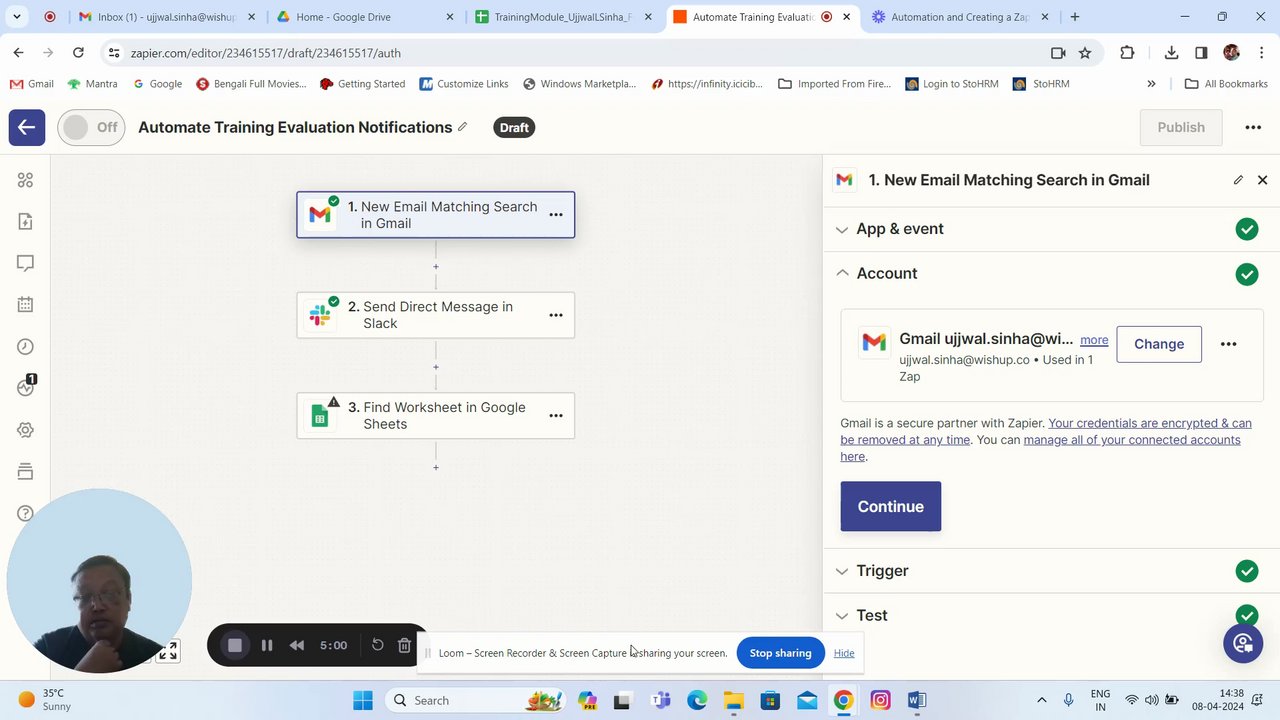The height and width of the screenshot is (720, 1280).
Task: Add a step between Slack and Google Sheets
Action: (436, 367)
